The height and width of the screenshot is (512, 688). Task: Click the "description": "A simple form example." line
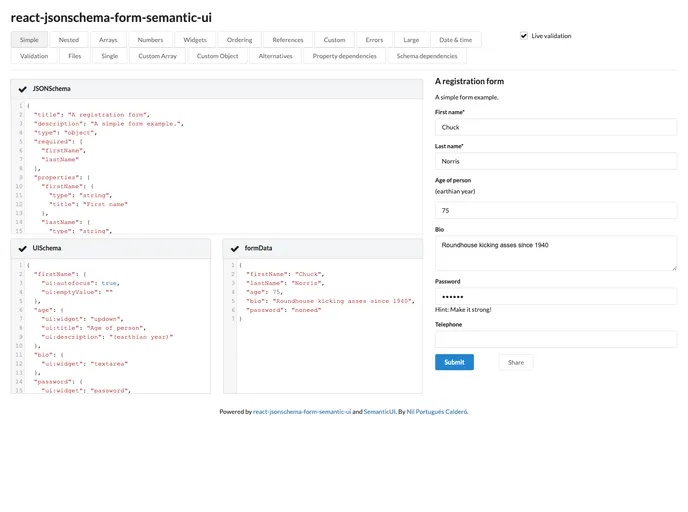109,124
